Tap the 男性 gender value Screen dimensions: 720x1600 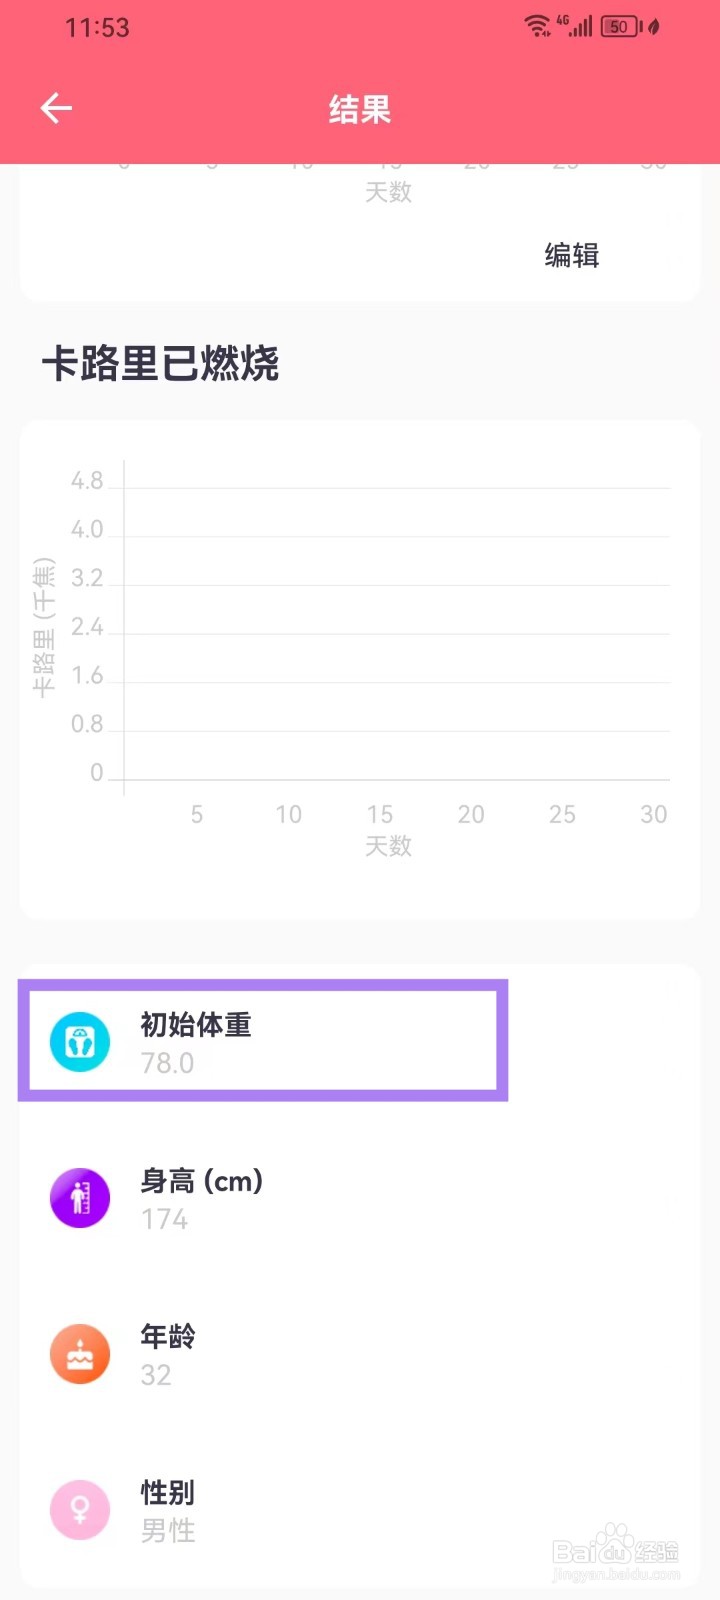[x=168, y=1531]
